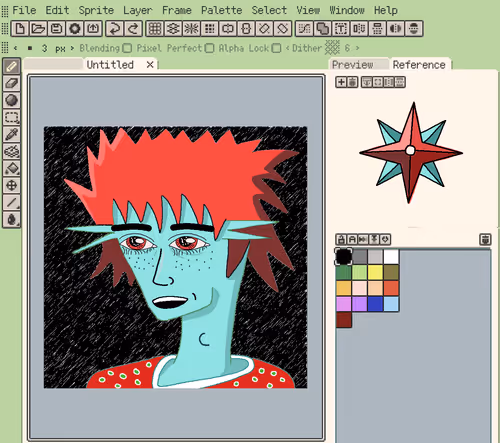Select the Line drawing tool
The height and width of the screenshot is (443, 500).
(x=12, y=202)
